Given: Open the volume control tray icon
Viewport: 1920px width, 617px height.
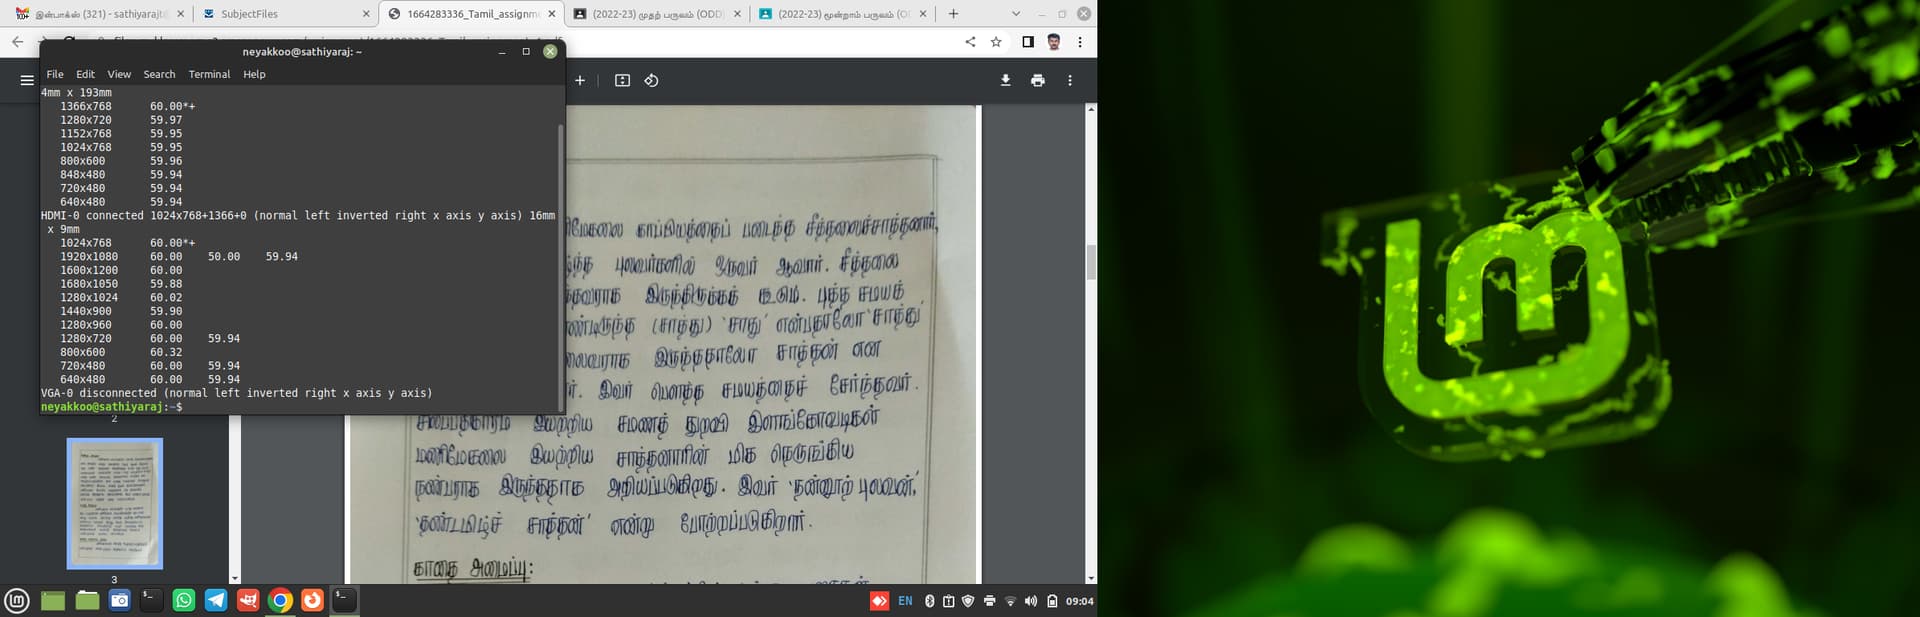Looking at the screenshot, I should (1031, 601).
